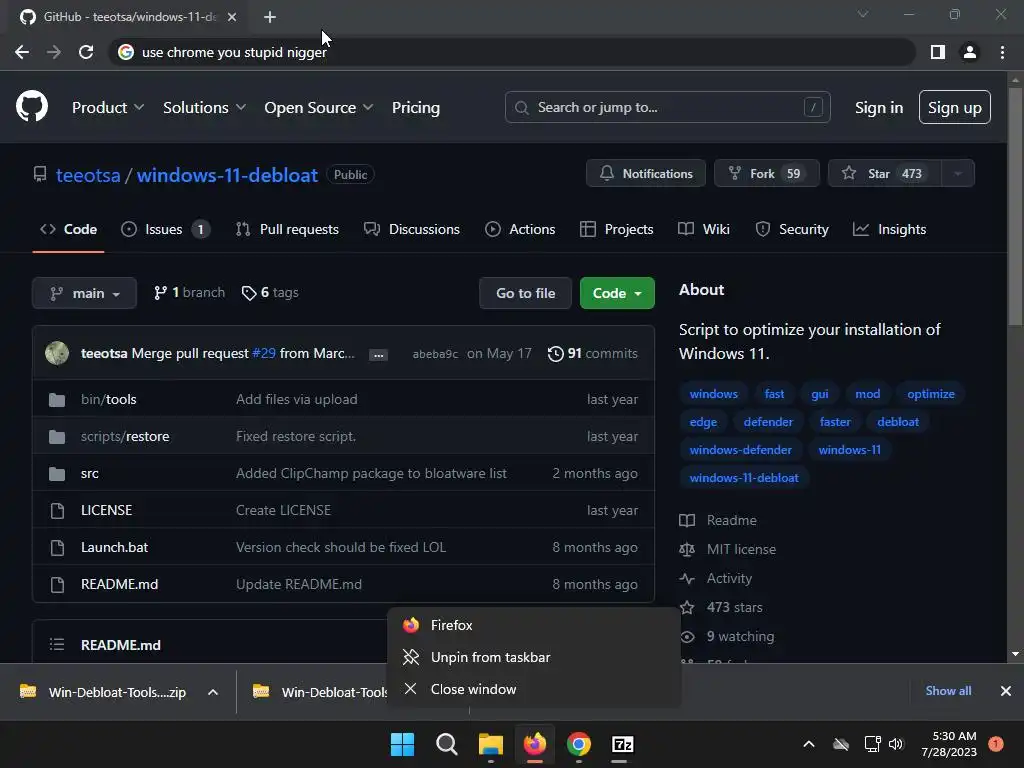This screenshot has width=1024, height=768.
Task: Open the main branch selector
Action: [84, 293]
